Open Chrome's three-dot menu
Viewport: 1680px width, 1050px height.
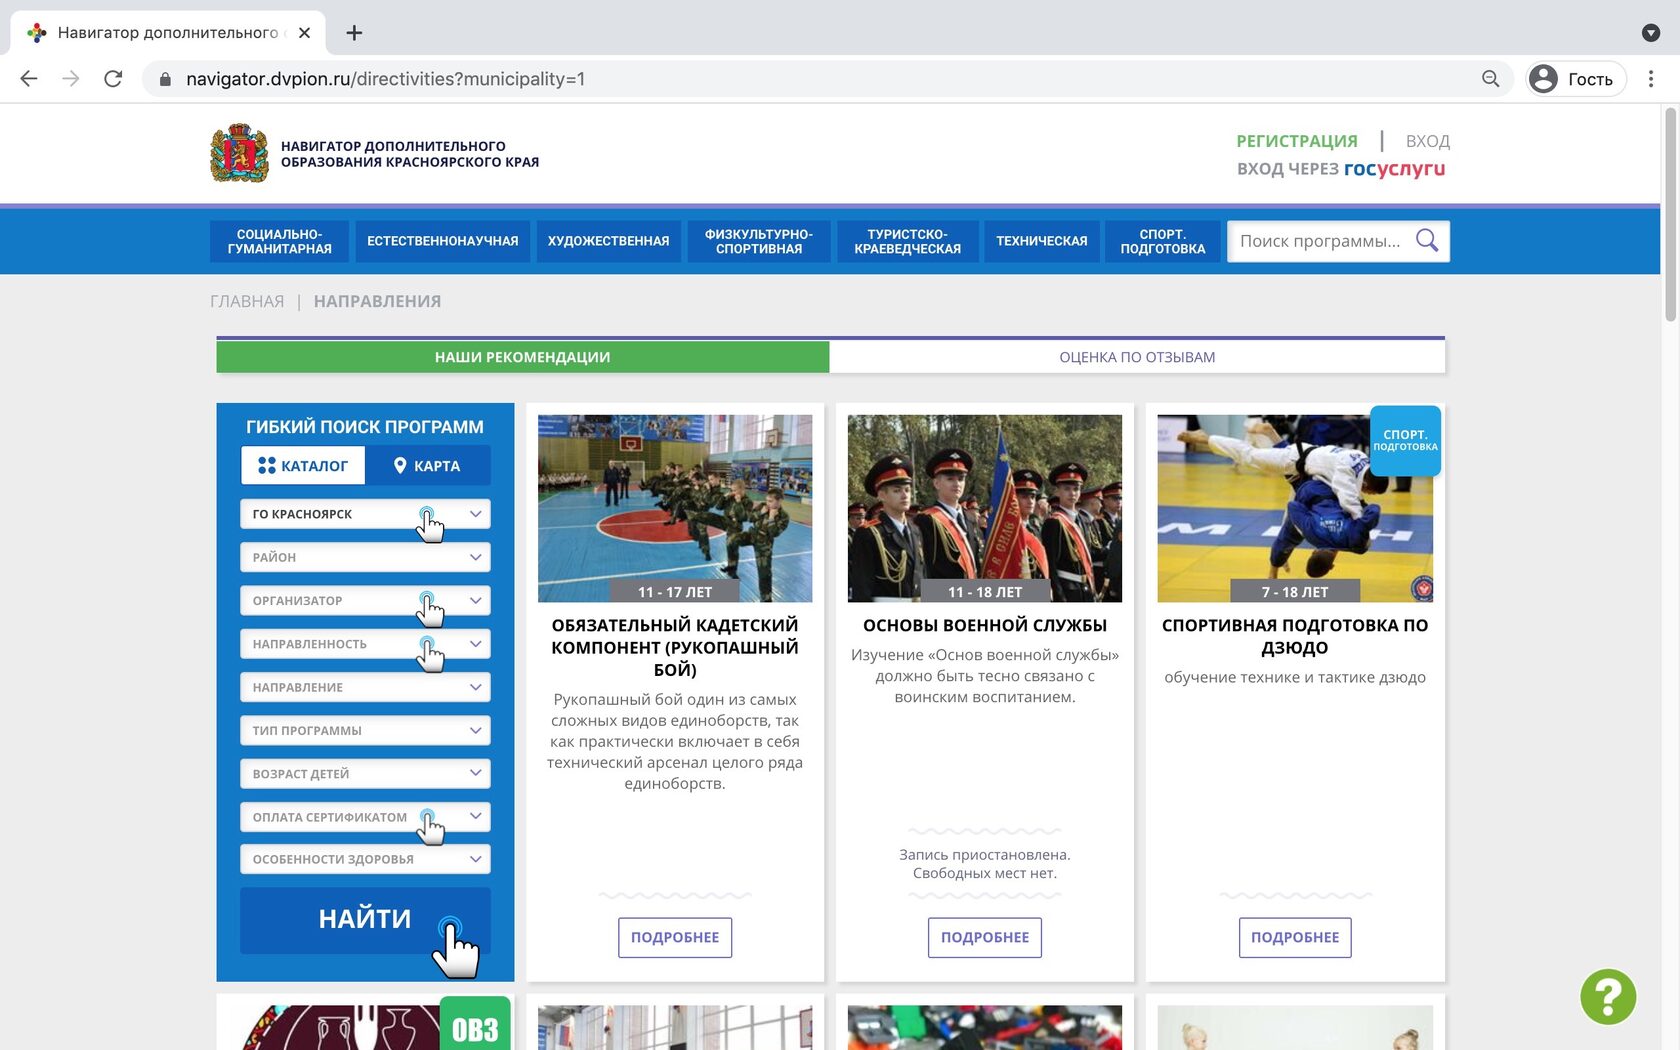[x=1651, y=79]
